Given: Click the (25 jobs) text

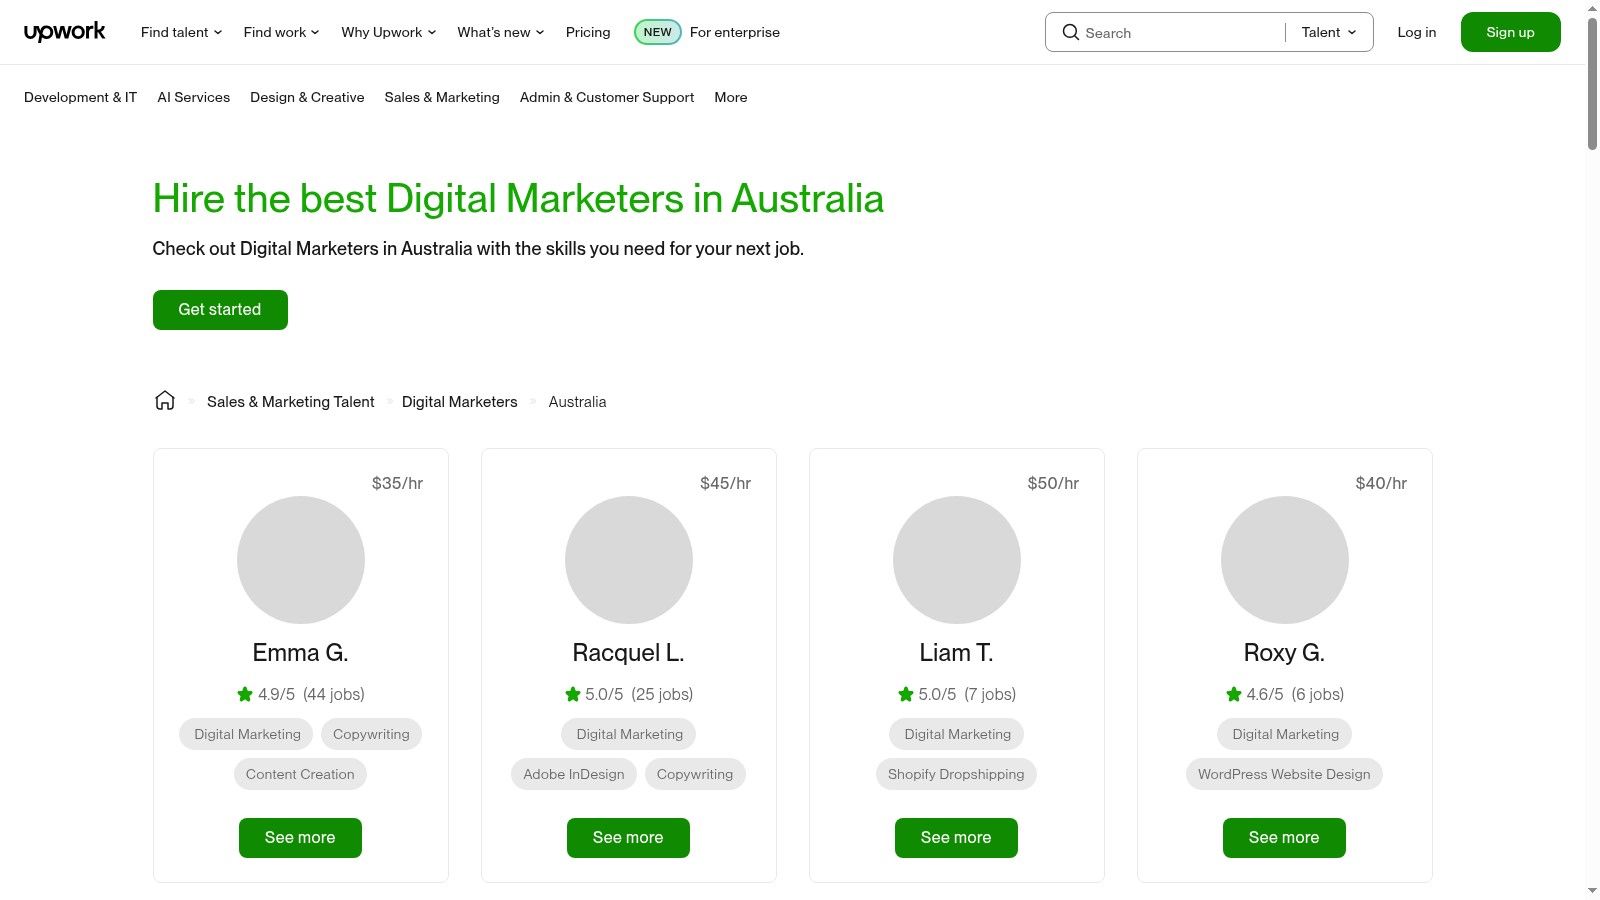Looking at the screenshot, I should click(x=662, y=694).
